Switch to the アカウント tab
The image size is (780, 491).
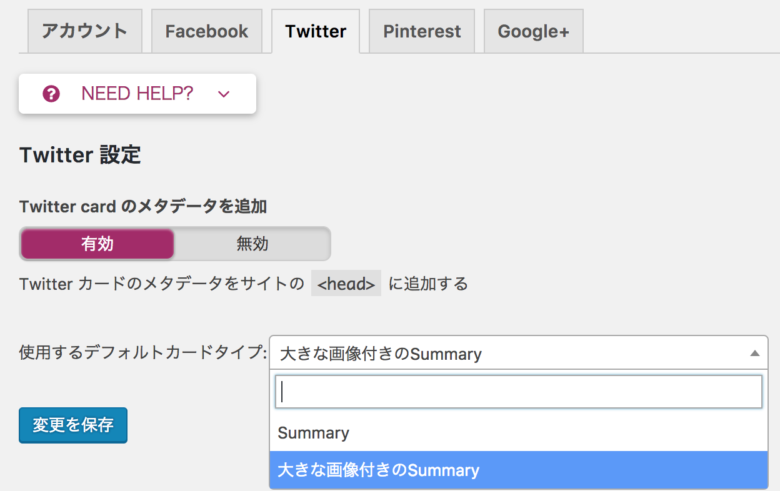click(85, 31)
